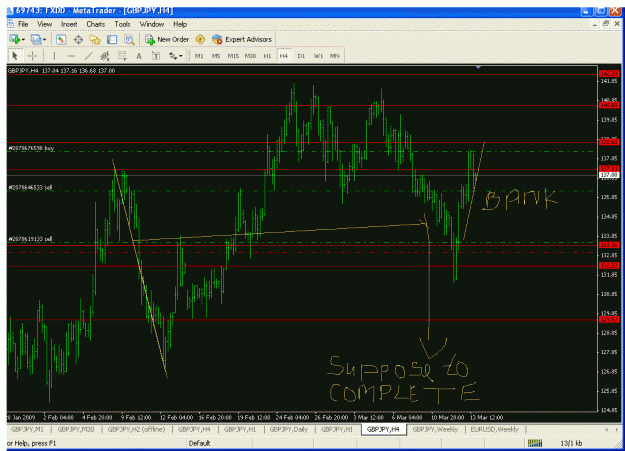The height and width of the screenshot is (451, 625).
Task: Toggle the Terminal window icon
Action: point(112,39)
